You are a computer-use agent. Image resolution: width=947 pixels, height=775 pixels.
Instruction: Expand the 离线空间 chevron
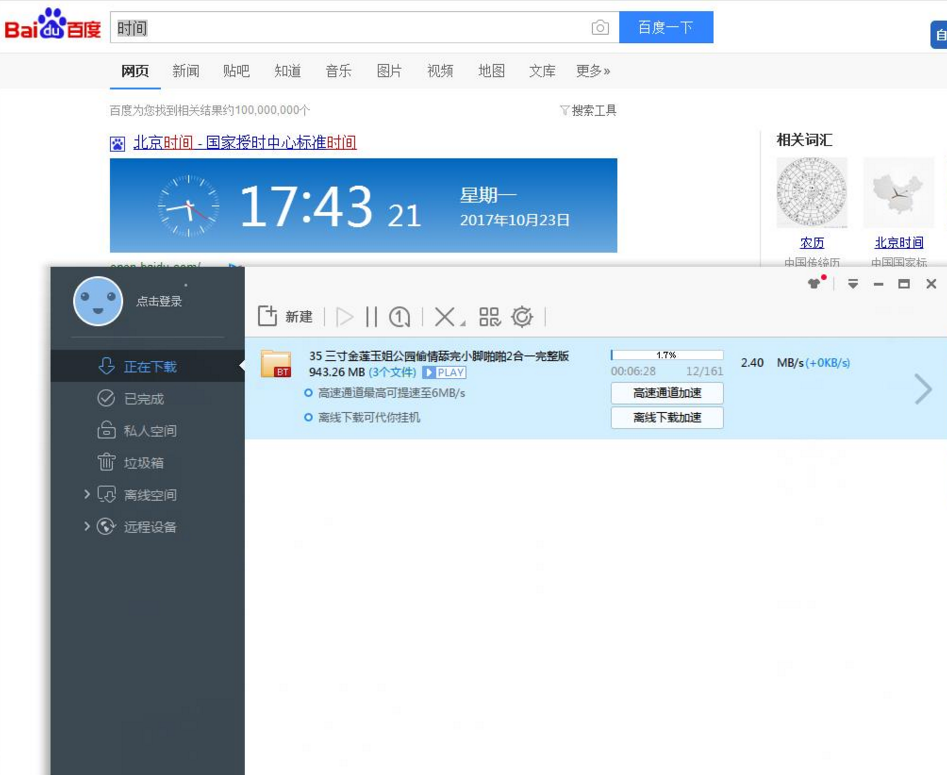87,494
